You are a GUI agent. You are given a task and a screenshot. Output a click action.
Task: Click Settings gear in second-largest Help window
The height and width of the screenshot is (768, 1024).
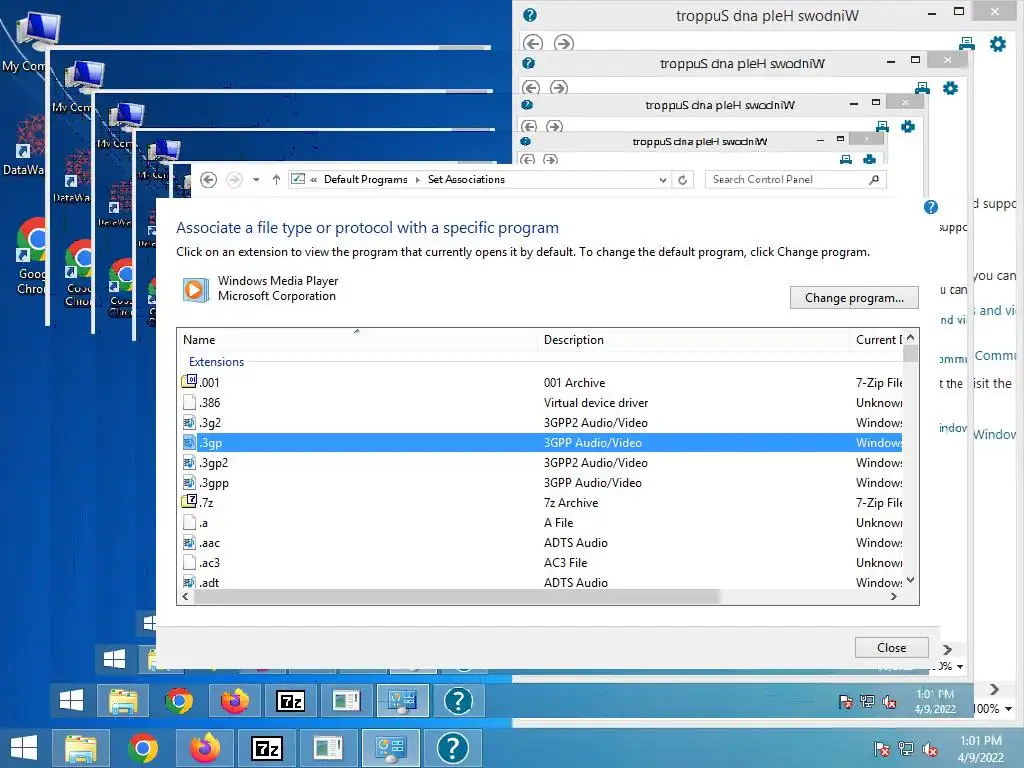tap(950, 88)
